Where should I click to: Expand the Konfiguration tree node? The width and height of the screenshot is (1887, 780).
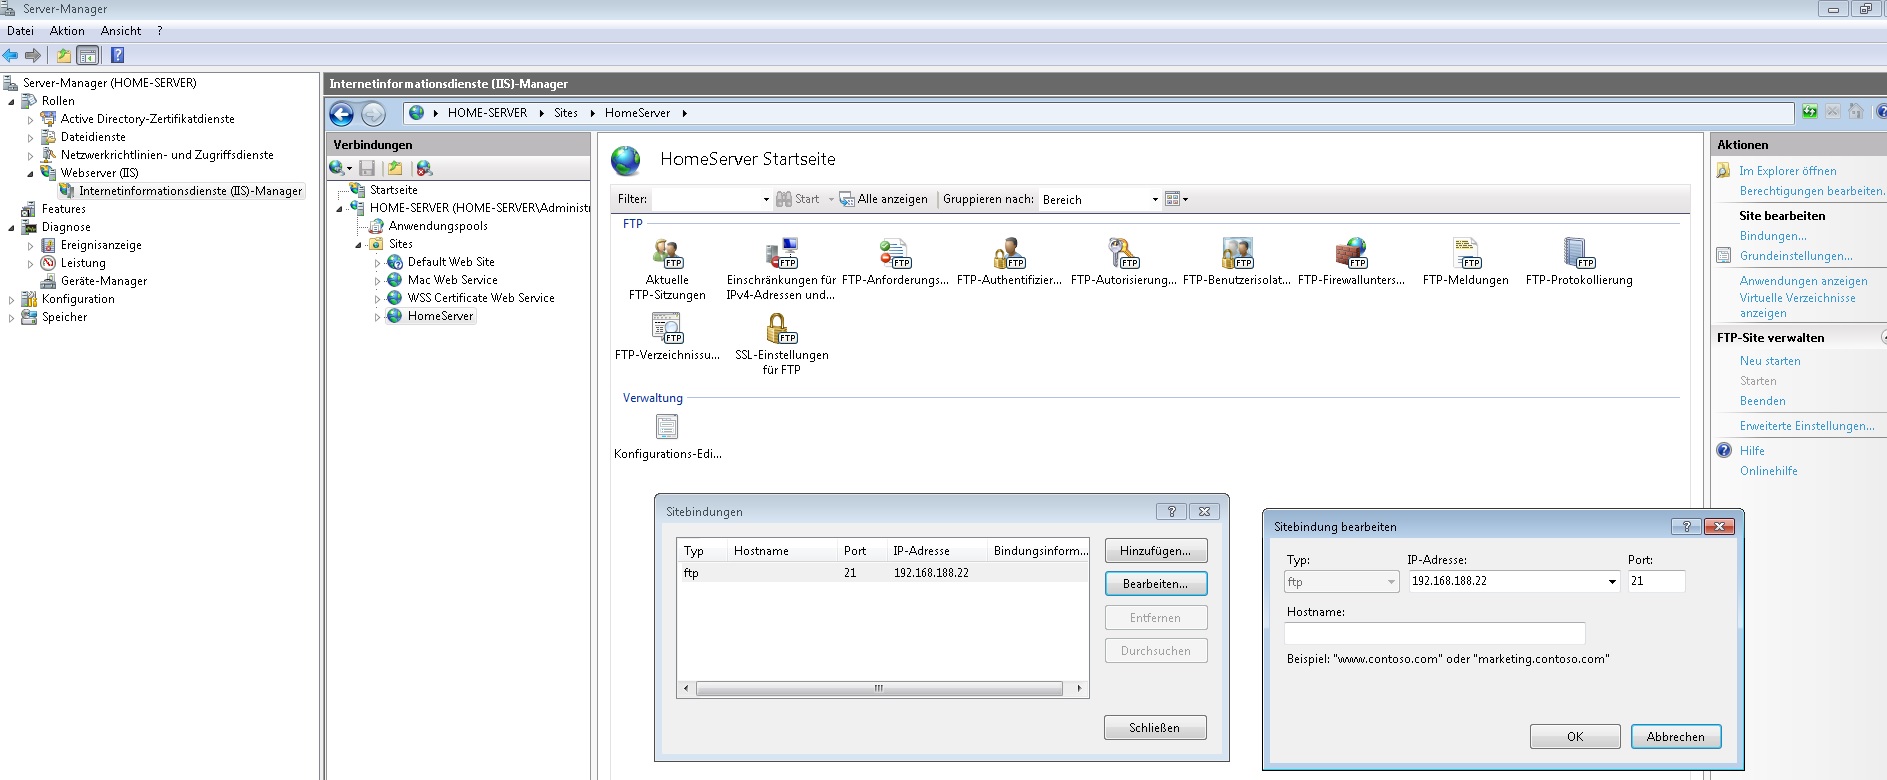click(12, 299)
